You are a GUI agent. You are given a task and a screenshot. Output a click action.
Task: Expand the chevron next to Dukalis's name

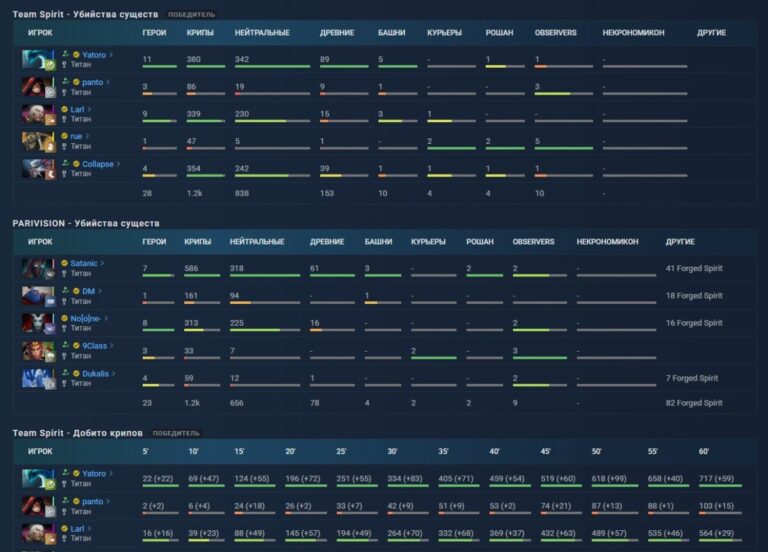(116, 373)
